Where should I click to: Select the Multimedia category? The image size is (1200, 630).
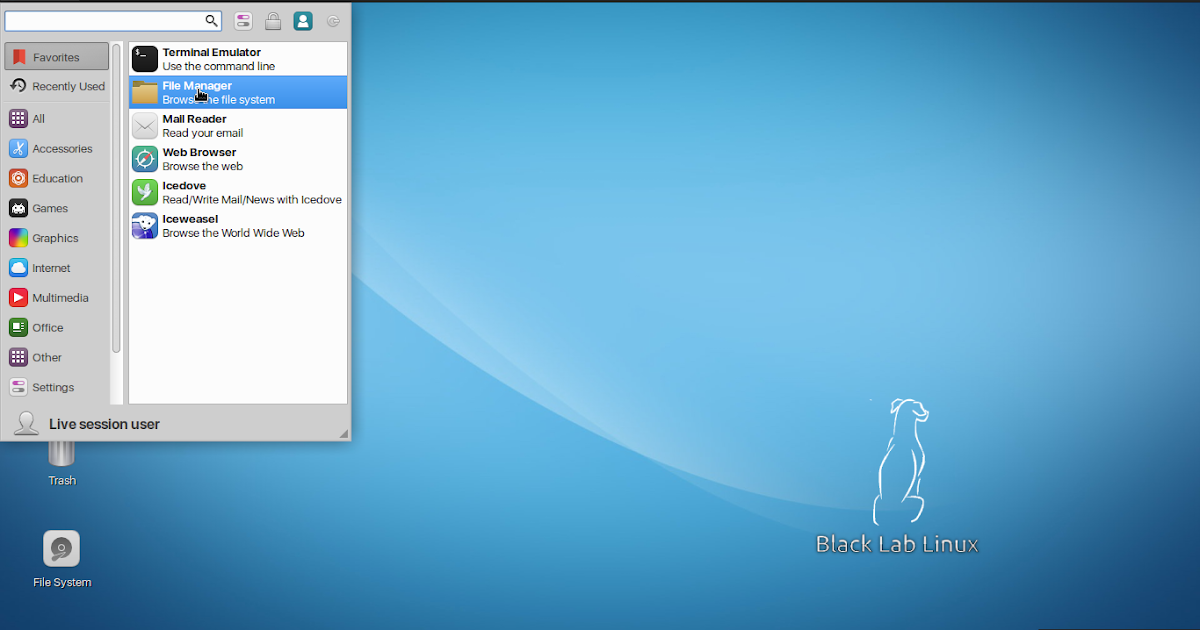56,297
